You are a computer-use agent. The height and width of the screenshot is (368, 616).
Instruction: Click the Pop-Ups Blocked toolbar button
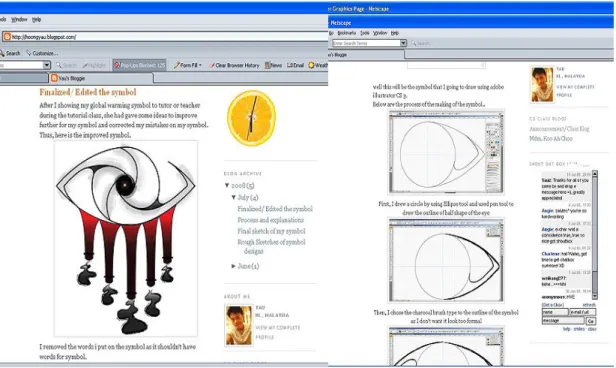[x=139, y=65]
